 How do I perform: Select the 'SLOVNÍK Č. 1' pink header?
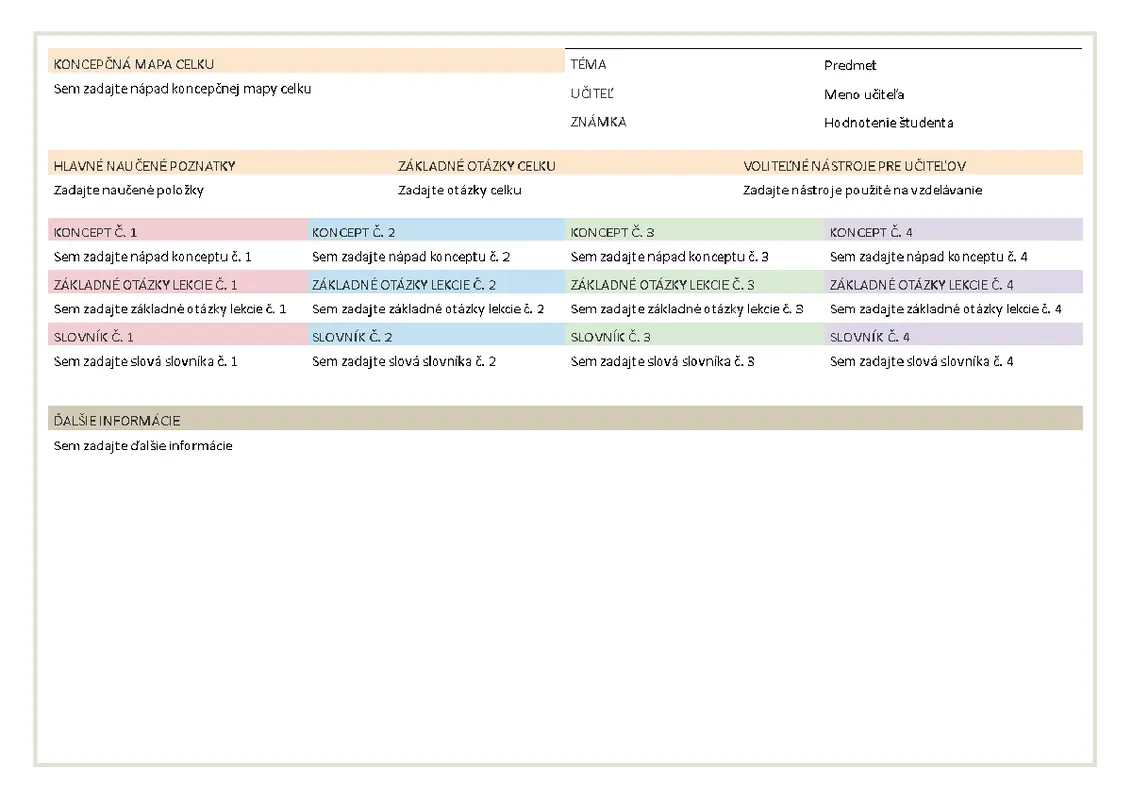pyautogui.click(x=94, y=337)
